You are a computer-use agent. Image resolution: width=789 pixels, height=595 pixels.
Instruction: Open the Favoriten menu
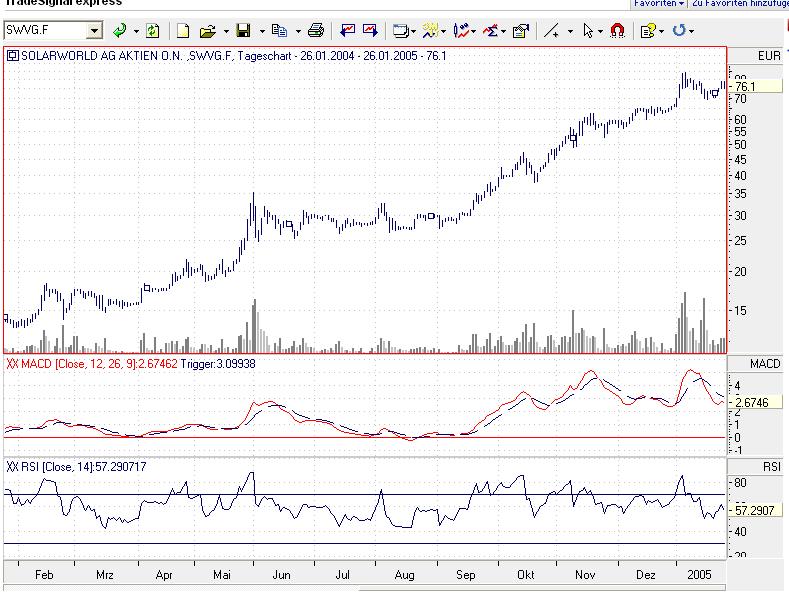[659, 4]
